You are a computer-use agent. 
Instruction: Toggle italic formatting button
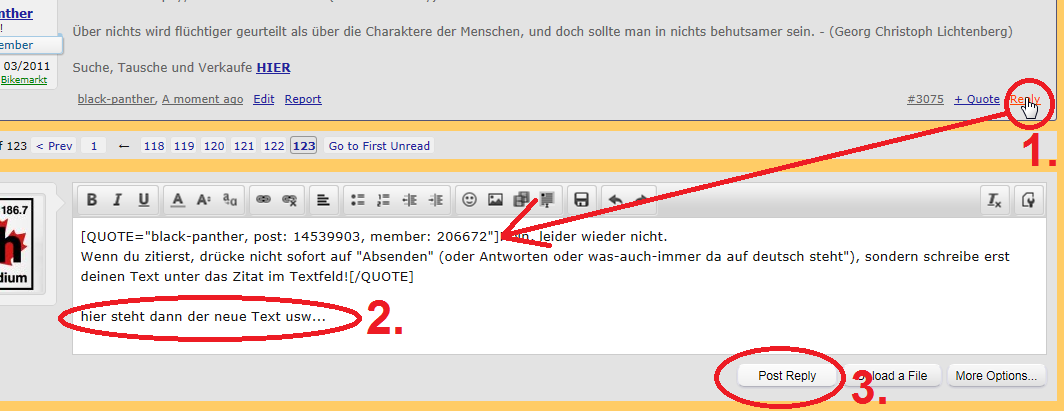(118, 199)
